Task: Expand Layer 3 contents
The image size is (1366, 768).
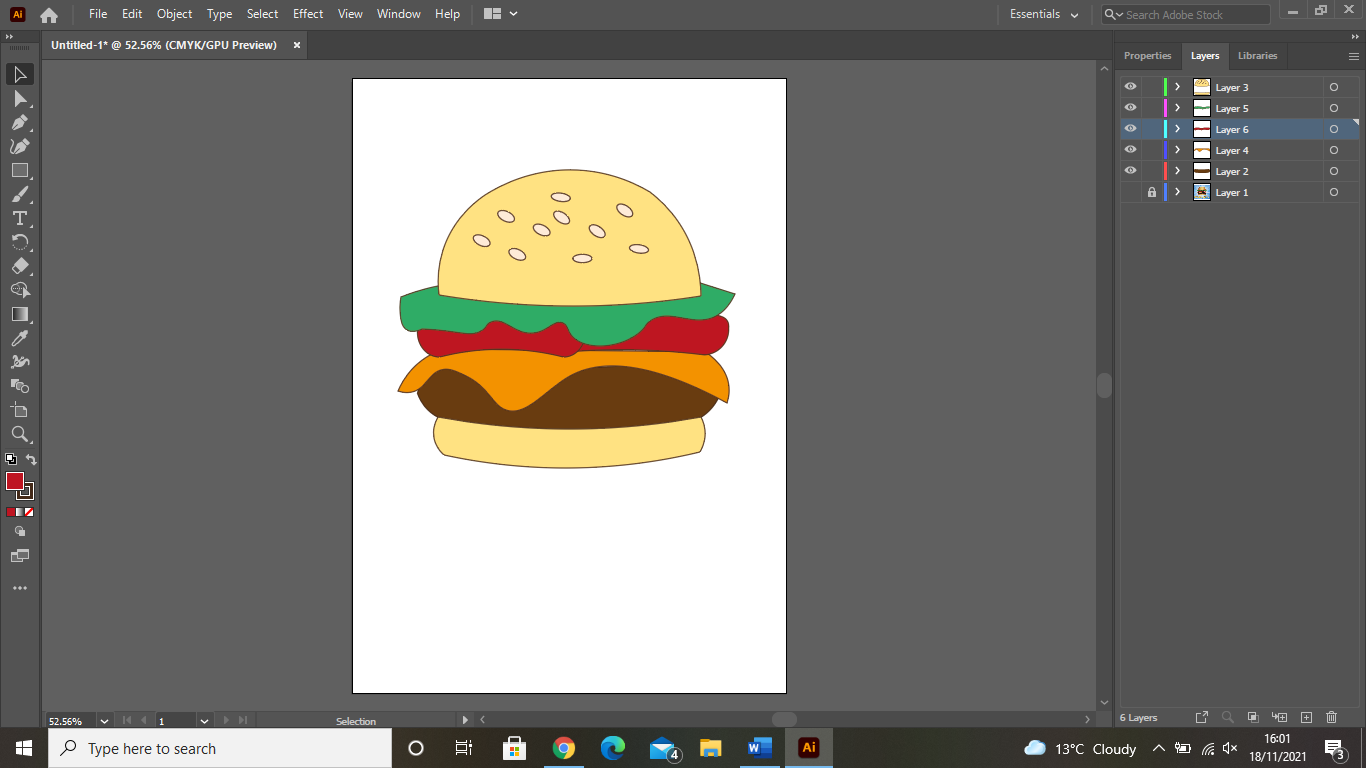Action: pyautogui.click(x=1178, y=87)
